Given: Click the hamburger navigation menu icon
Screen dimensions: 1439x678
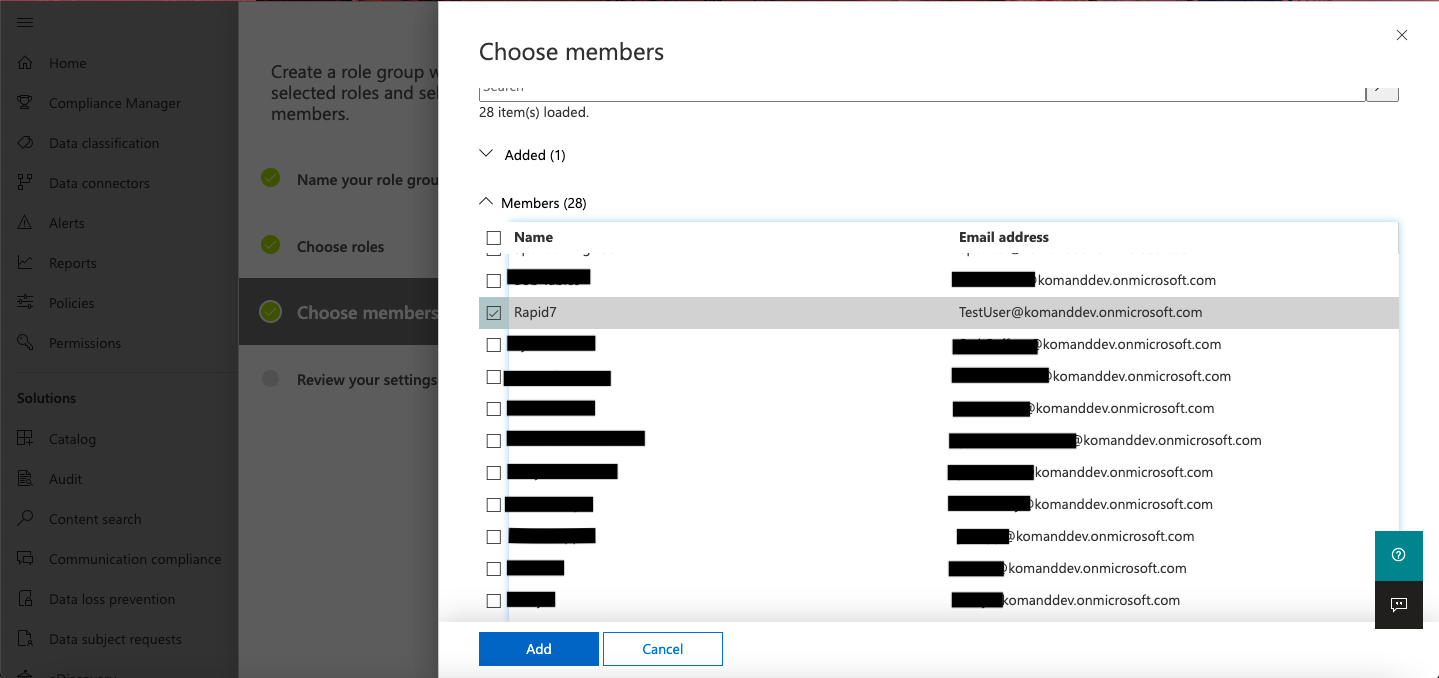Looking at the screenshot, I should (25, 22).
